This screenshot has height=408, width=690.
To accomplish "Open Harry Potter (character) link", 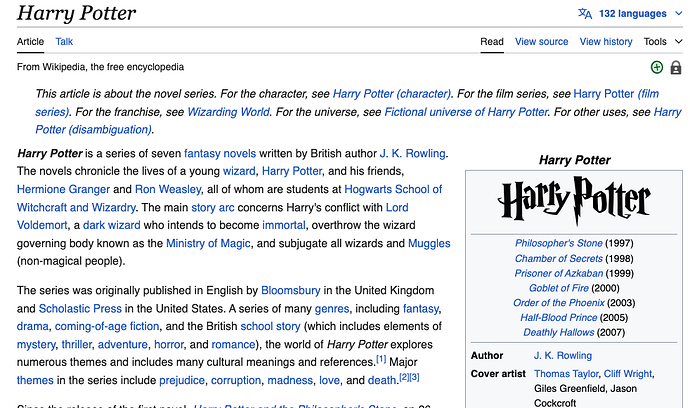I will click(392, 94).
